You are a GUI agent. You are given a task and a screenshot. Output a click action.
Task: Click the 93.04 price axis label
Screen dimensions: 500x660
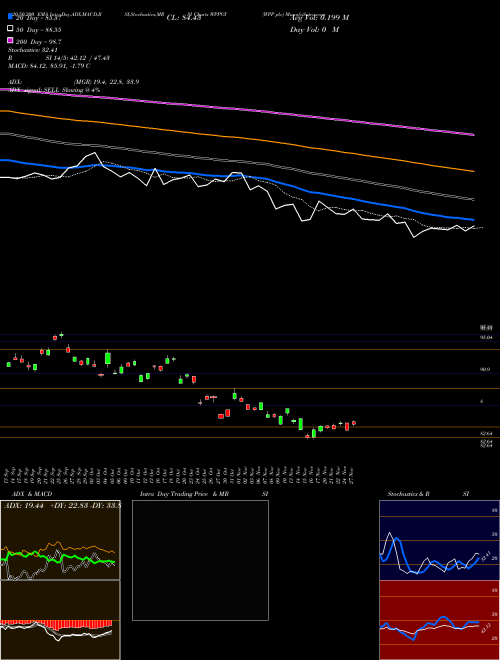486,337
